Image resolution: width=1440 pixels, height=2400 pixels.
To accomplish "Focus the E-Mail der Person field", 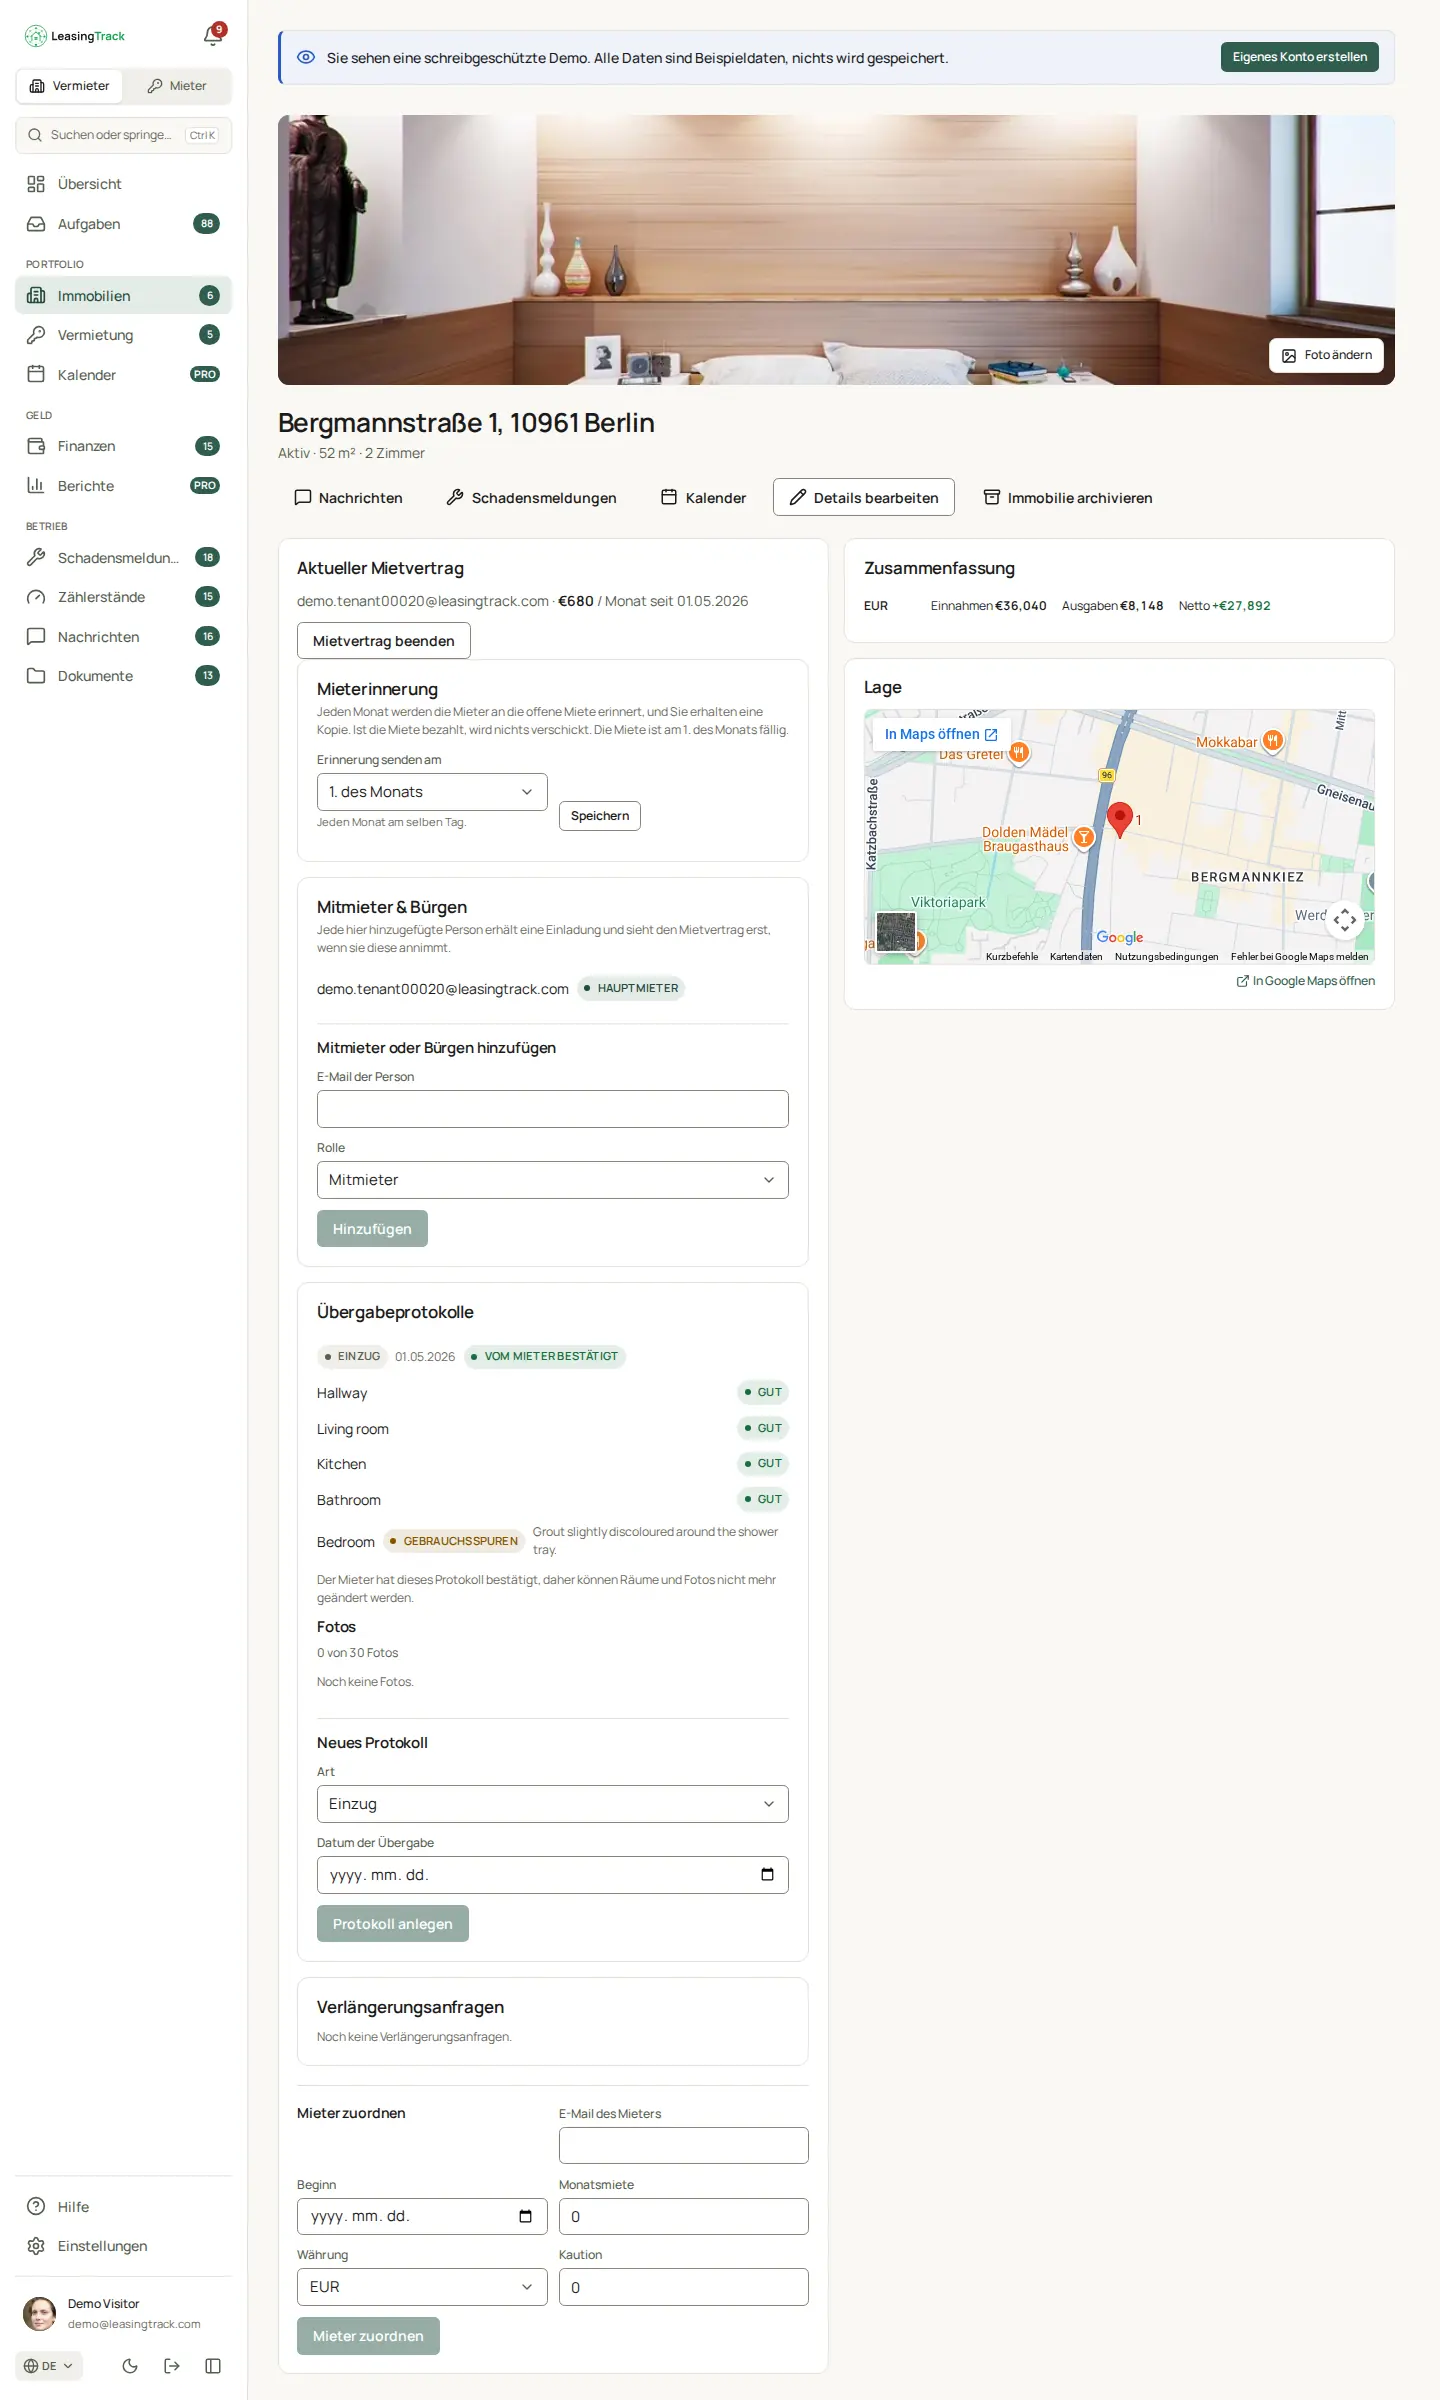I will pyautogui.click(x=553, y=1109).
